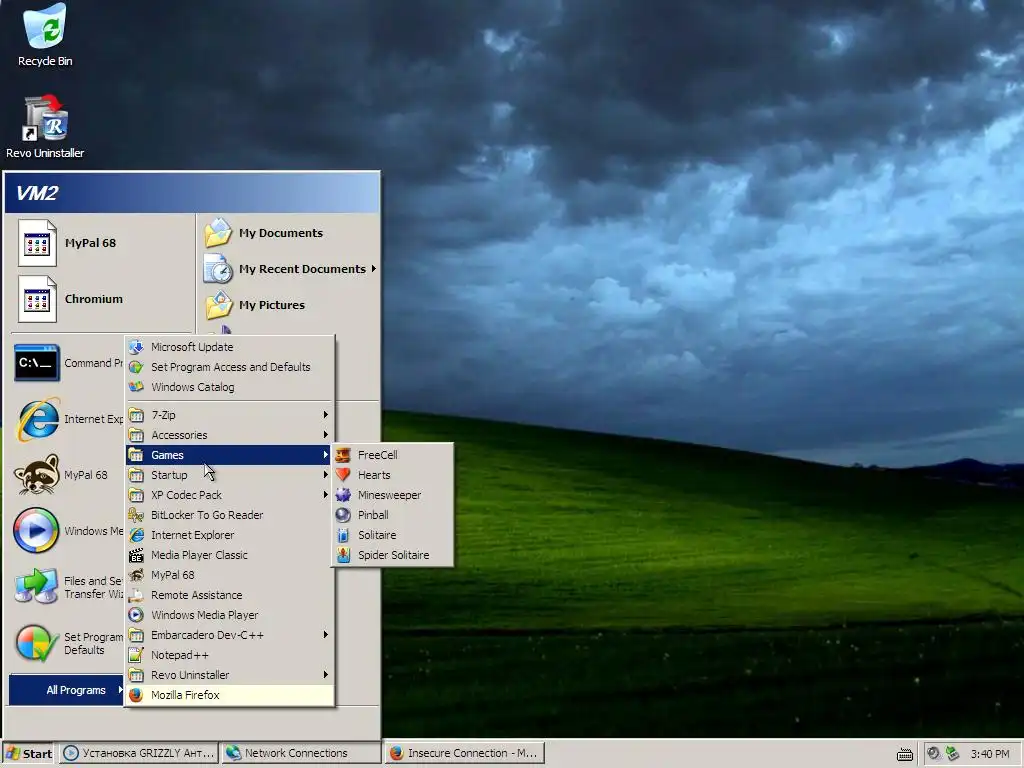This screenshot has width=1024, height=768.
Task: Expand the Startup submenu
Action: coord(230,475)
